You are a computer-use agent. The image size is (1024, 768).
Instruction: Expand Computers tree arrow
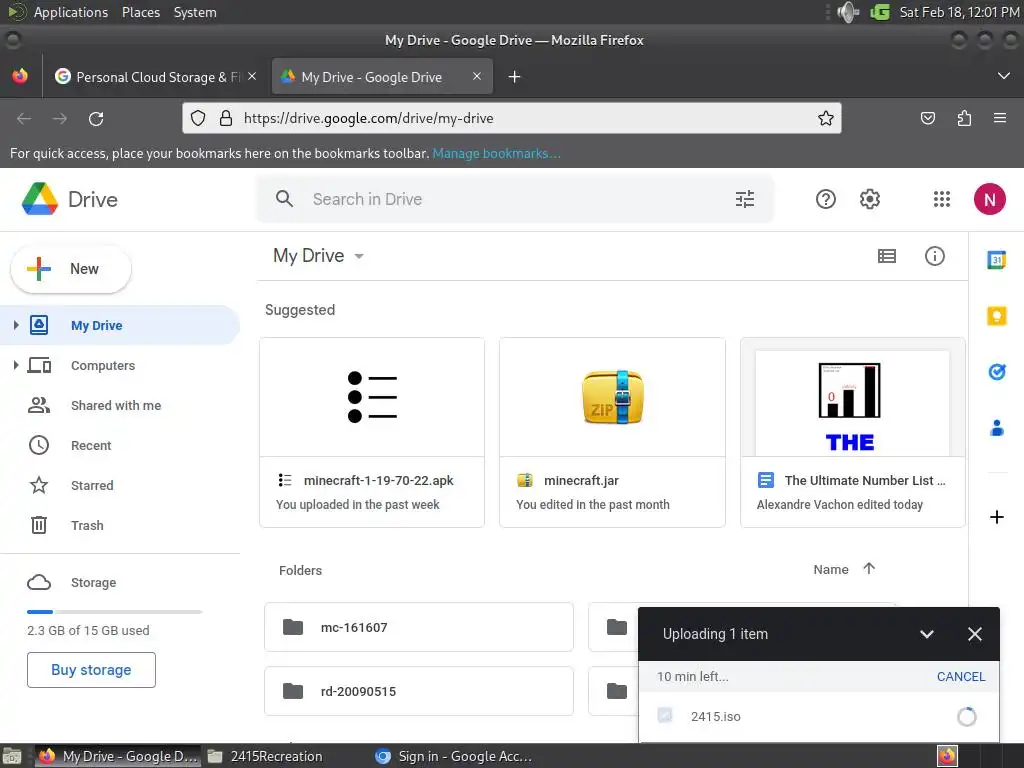click(x=16, y=365)
